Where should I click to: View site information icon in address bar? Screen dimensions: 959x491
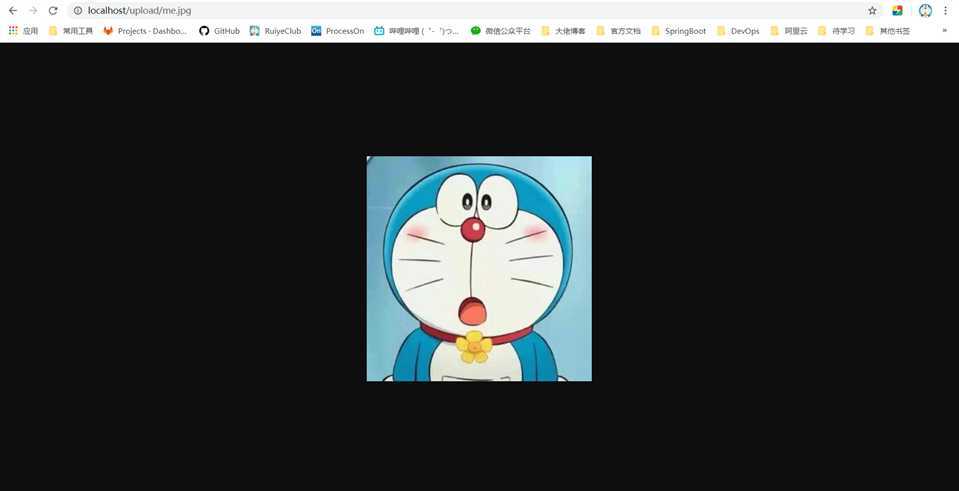point(78,10)
